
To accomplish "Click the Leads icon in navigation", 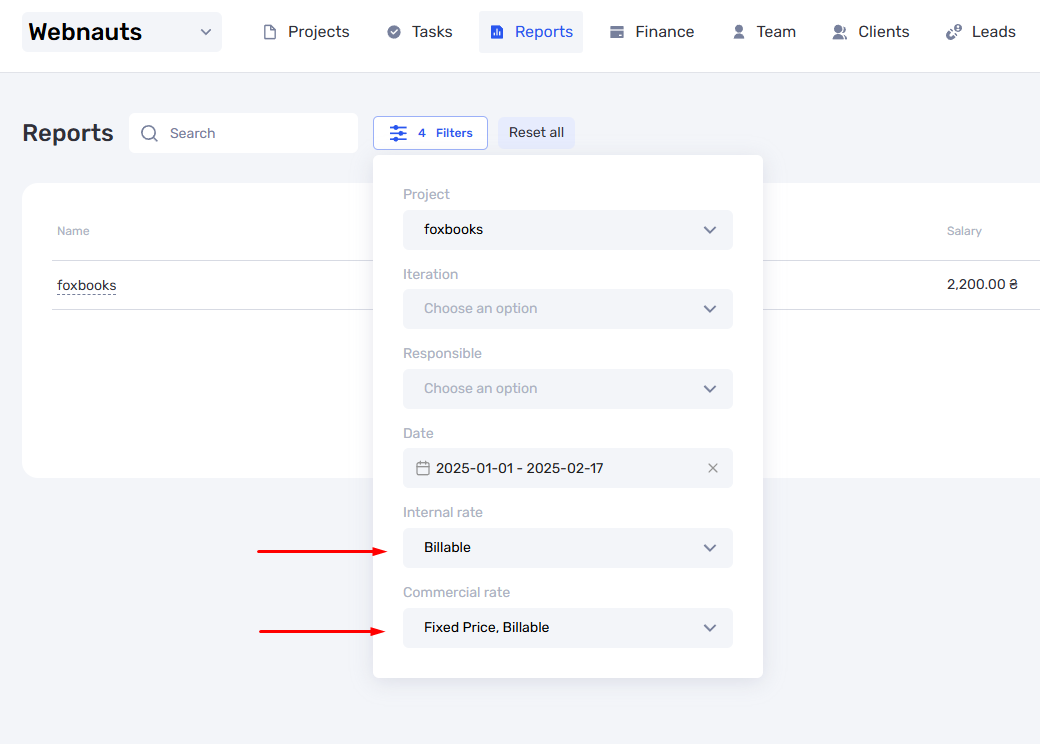I will [x=954, y=32].
